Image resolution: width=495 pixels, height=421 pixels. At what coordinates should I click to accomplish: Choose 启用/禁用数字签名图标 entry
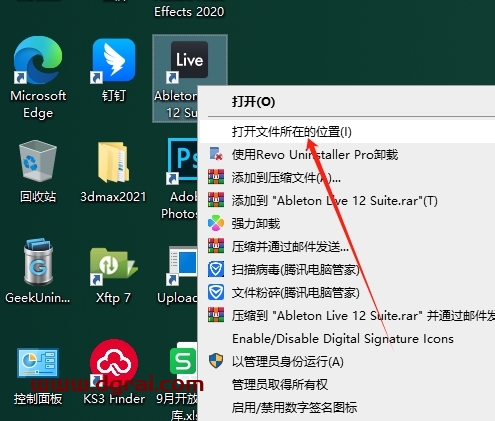click(347, 407)
